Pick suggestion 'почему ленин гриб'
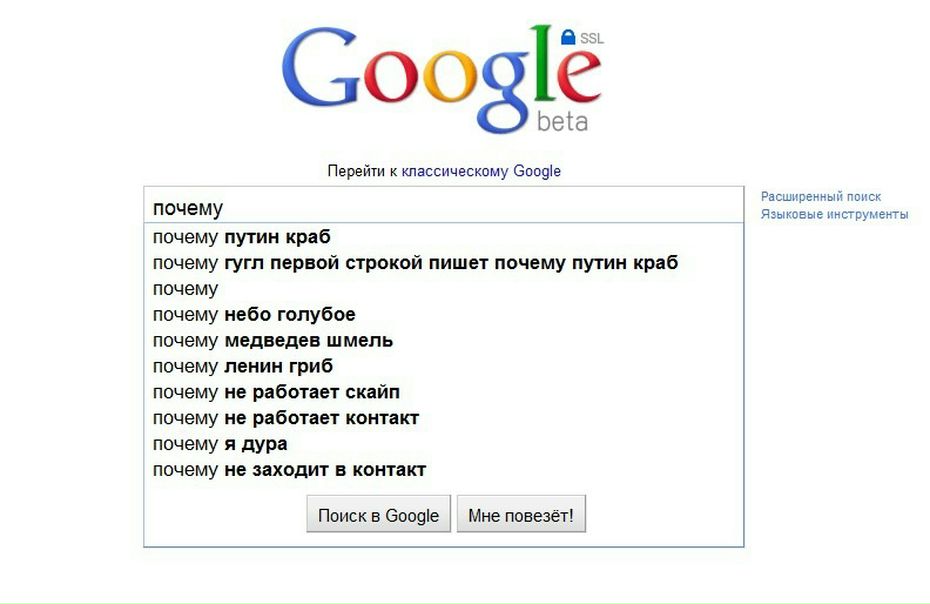 tap(243, 366)
